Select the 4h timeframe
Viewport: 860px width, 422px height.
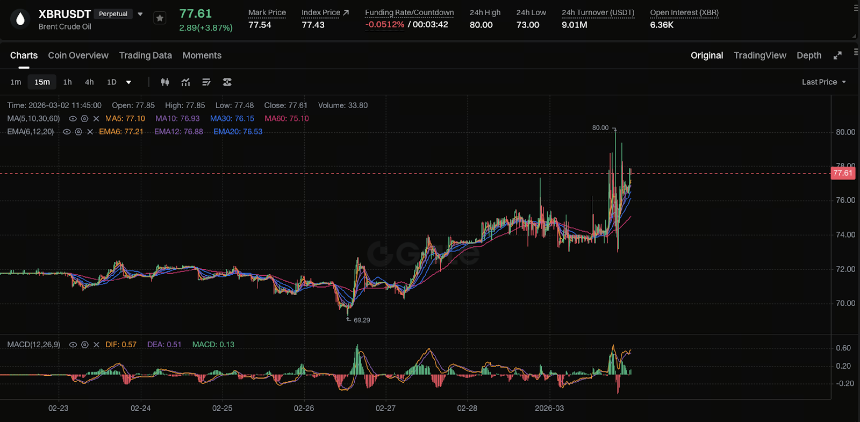[89, 82]
